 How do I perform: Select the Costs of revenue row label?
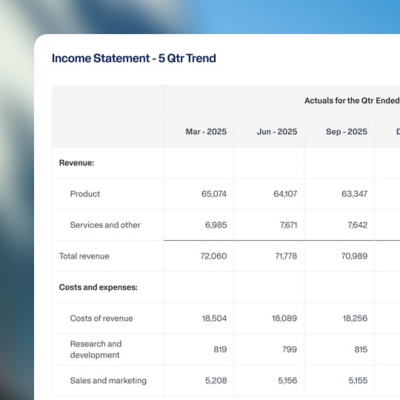(x=101, y=318)
